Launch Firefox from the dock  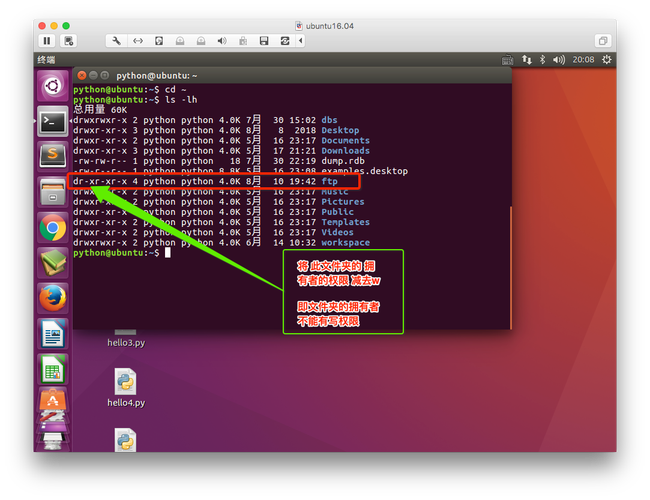tap(52, 298)
